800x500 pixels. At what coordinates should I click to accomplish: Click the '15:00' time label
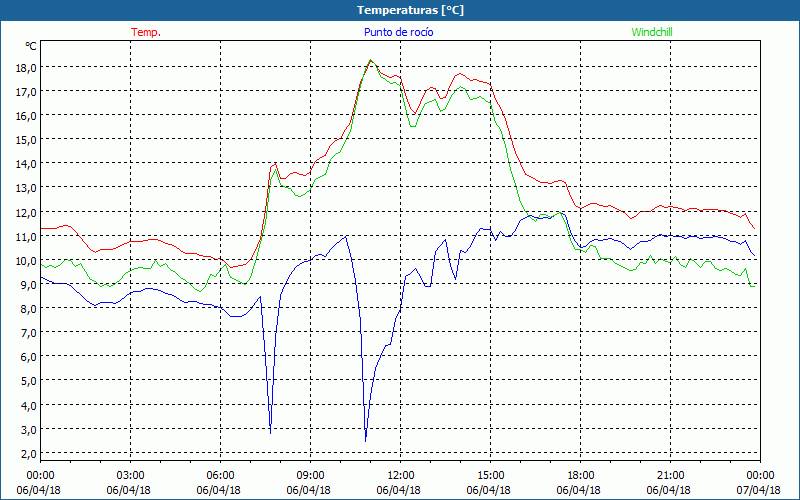point(491,476)
